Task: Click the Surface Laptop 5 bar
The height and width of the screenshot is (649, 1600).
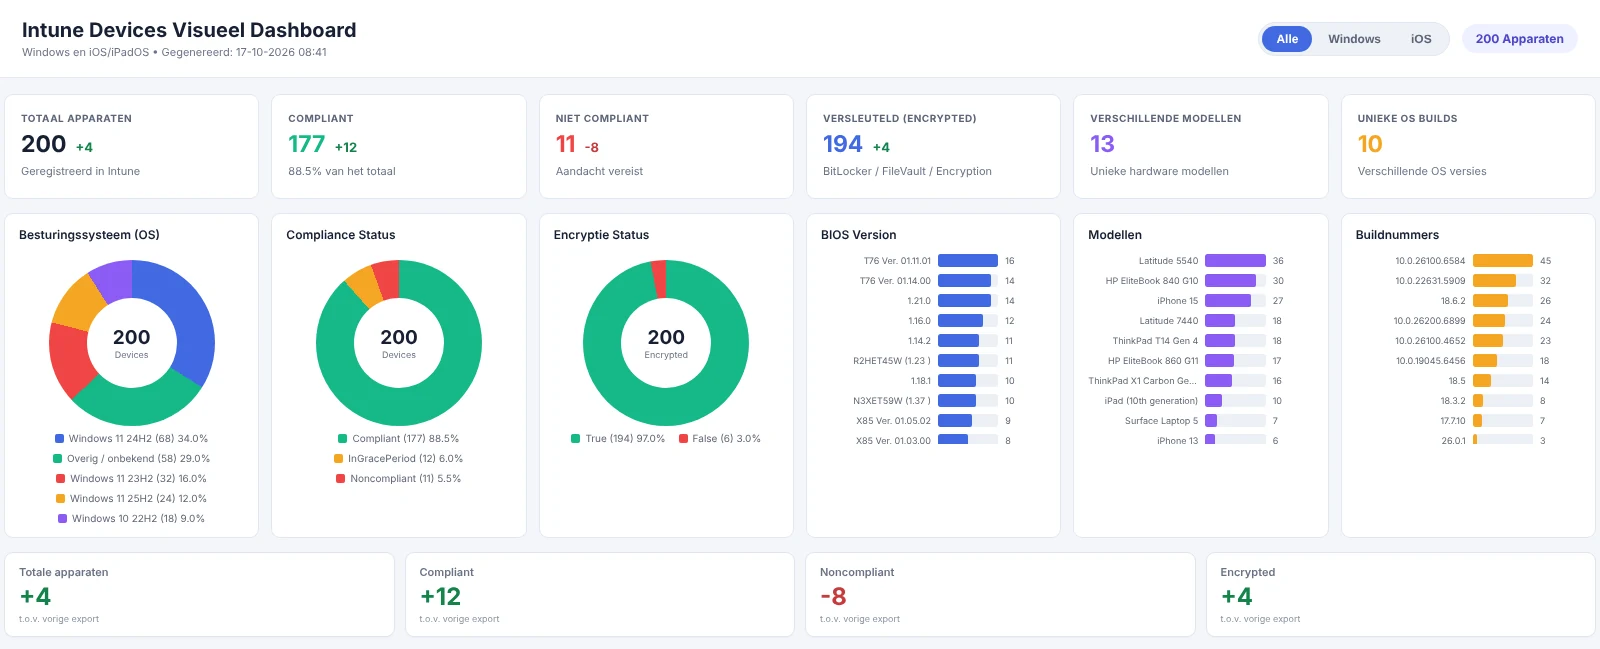Action: (x=1211, y=421)
